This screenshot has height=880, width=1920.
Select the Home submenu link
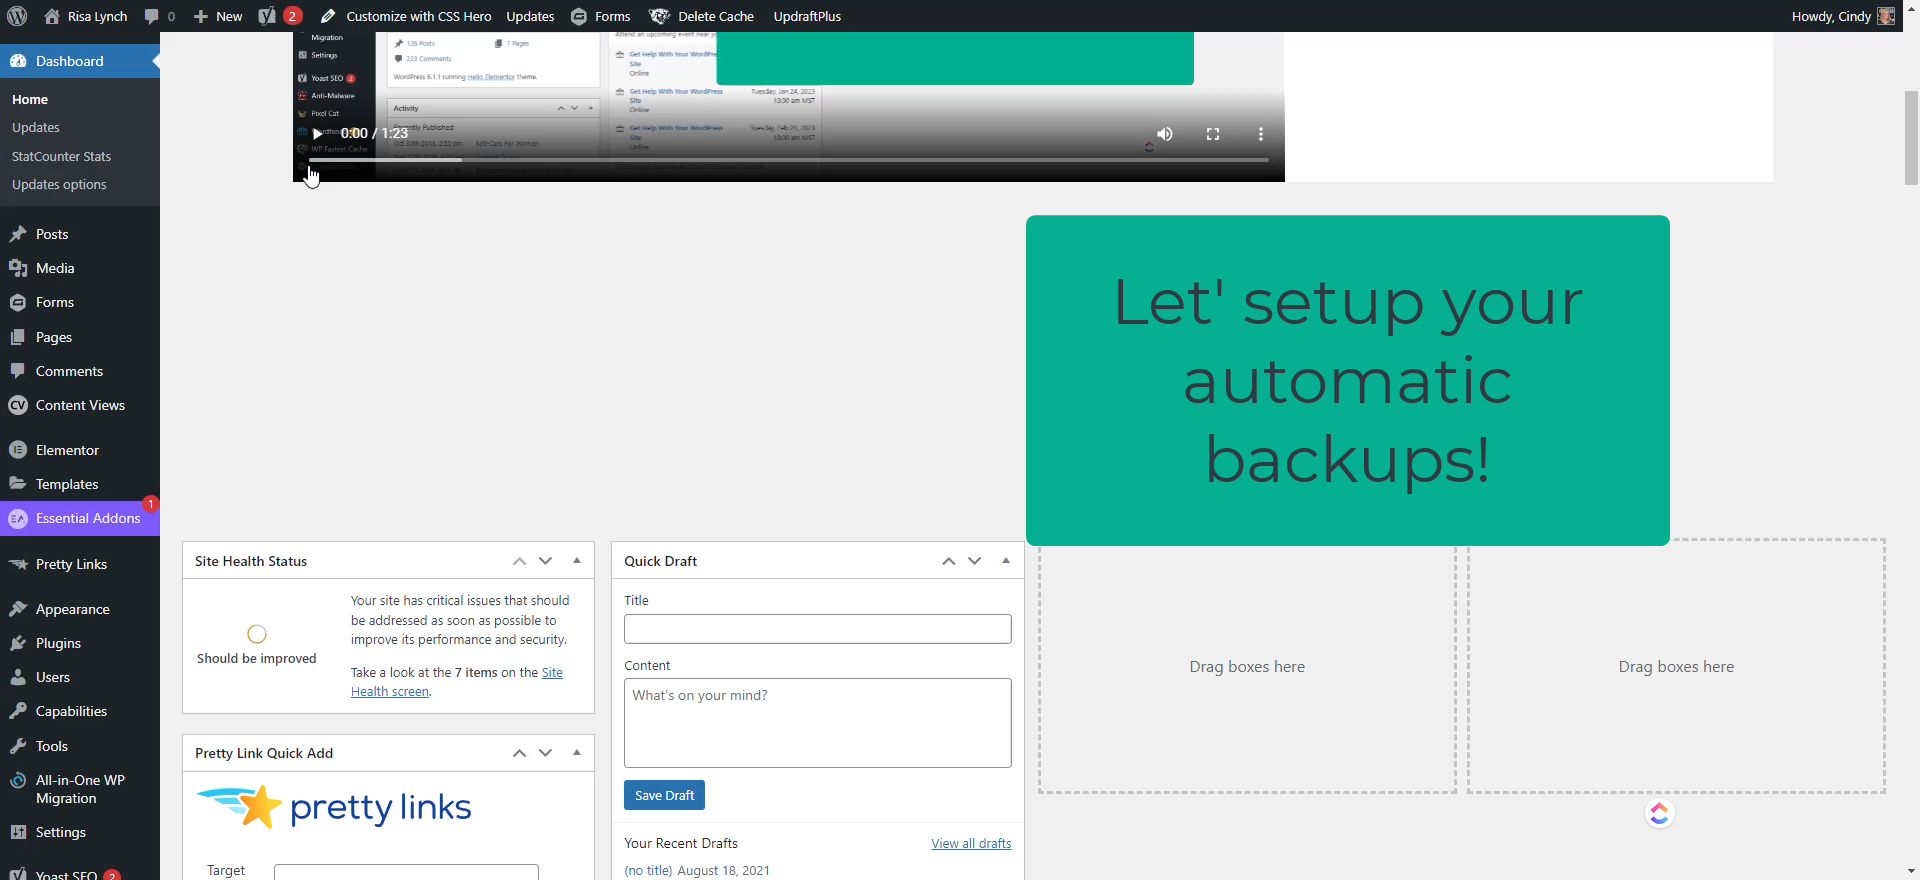(x=30, y=99)
